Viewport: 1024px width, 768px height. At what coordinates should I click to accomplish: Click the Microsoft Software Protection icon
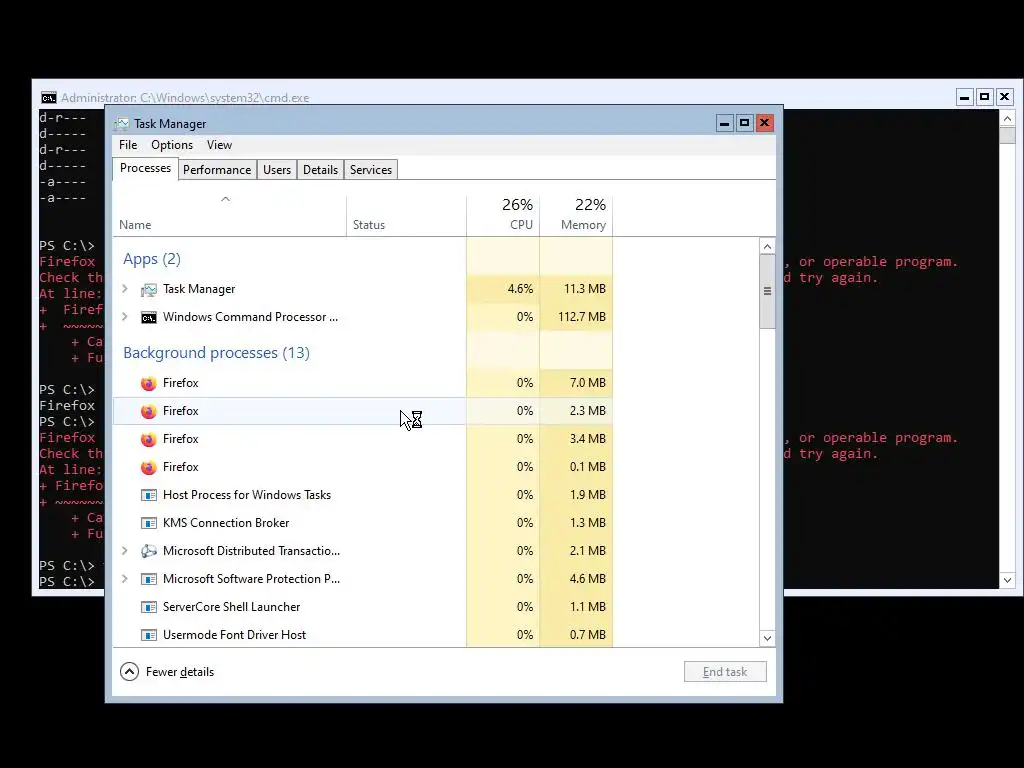pos(149,579)
